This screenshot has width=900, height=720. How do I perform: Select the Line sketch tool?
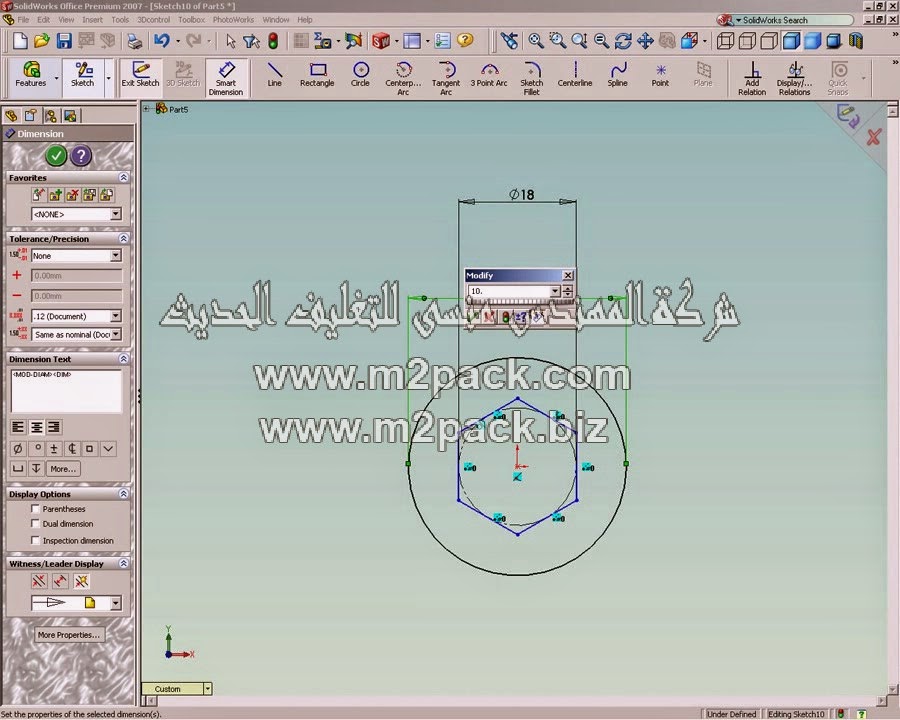click(x=274, y=76)
